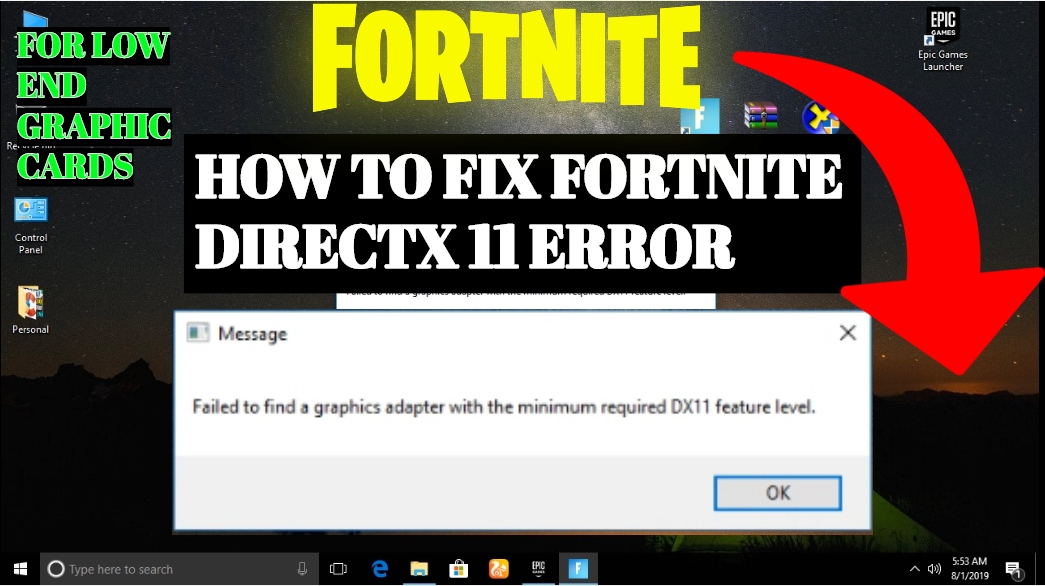Select the Fortnite taskbar icon
1045x586 pixels.
click(x=578, y=569)
